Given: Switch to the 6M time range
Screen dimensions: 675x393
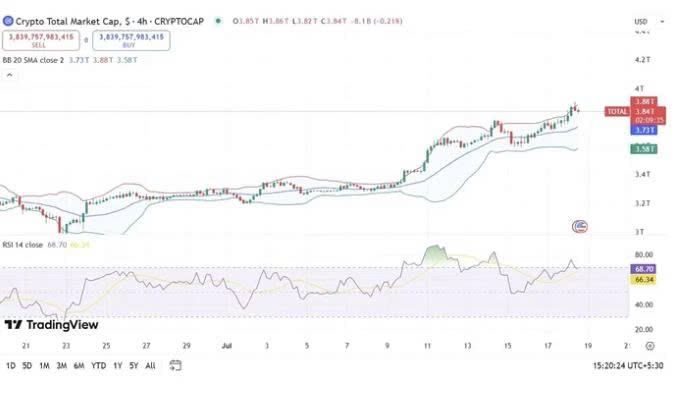Looking at the screenshot, I should click(x=79, y=366).
